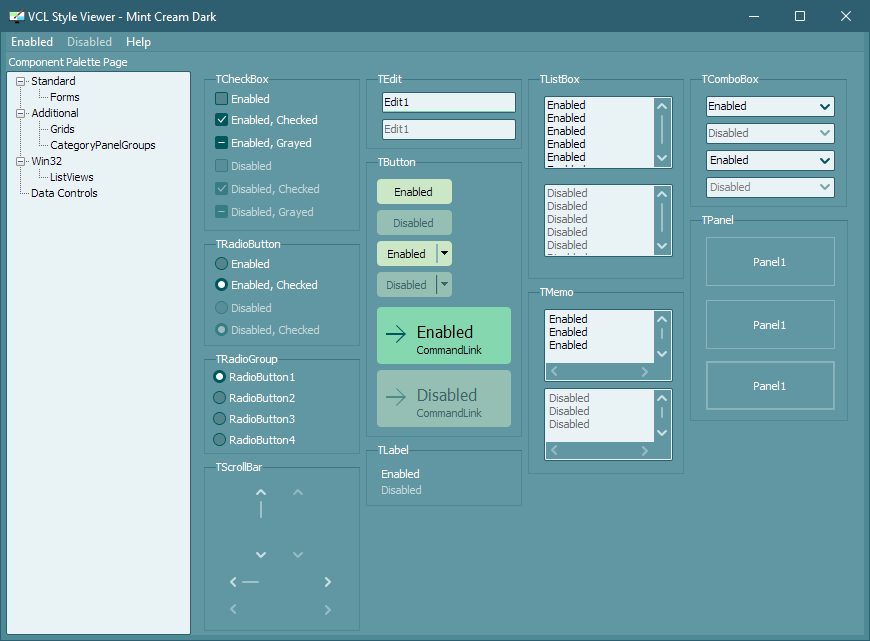Click down arrow in the disabled TMemo scrollbar

661,432
